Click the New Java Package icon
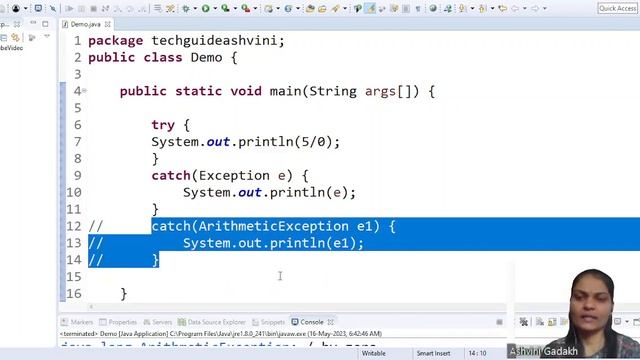 click(268, 8)
